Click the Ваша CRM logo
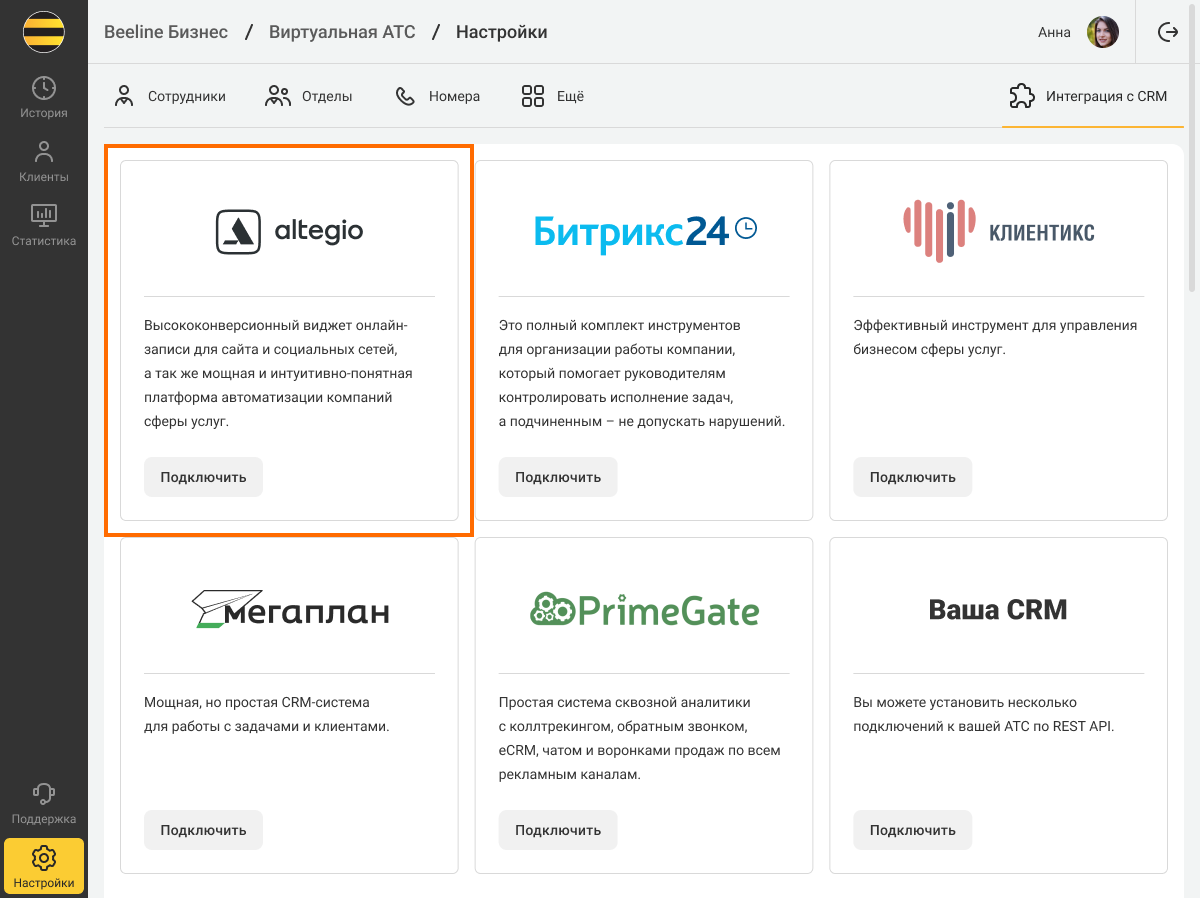Viewport: 1200px width, 898px height. click(x=997, y=609)
